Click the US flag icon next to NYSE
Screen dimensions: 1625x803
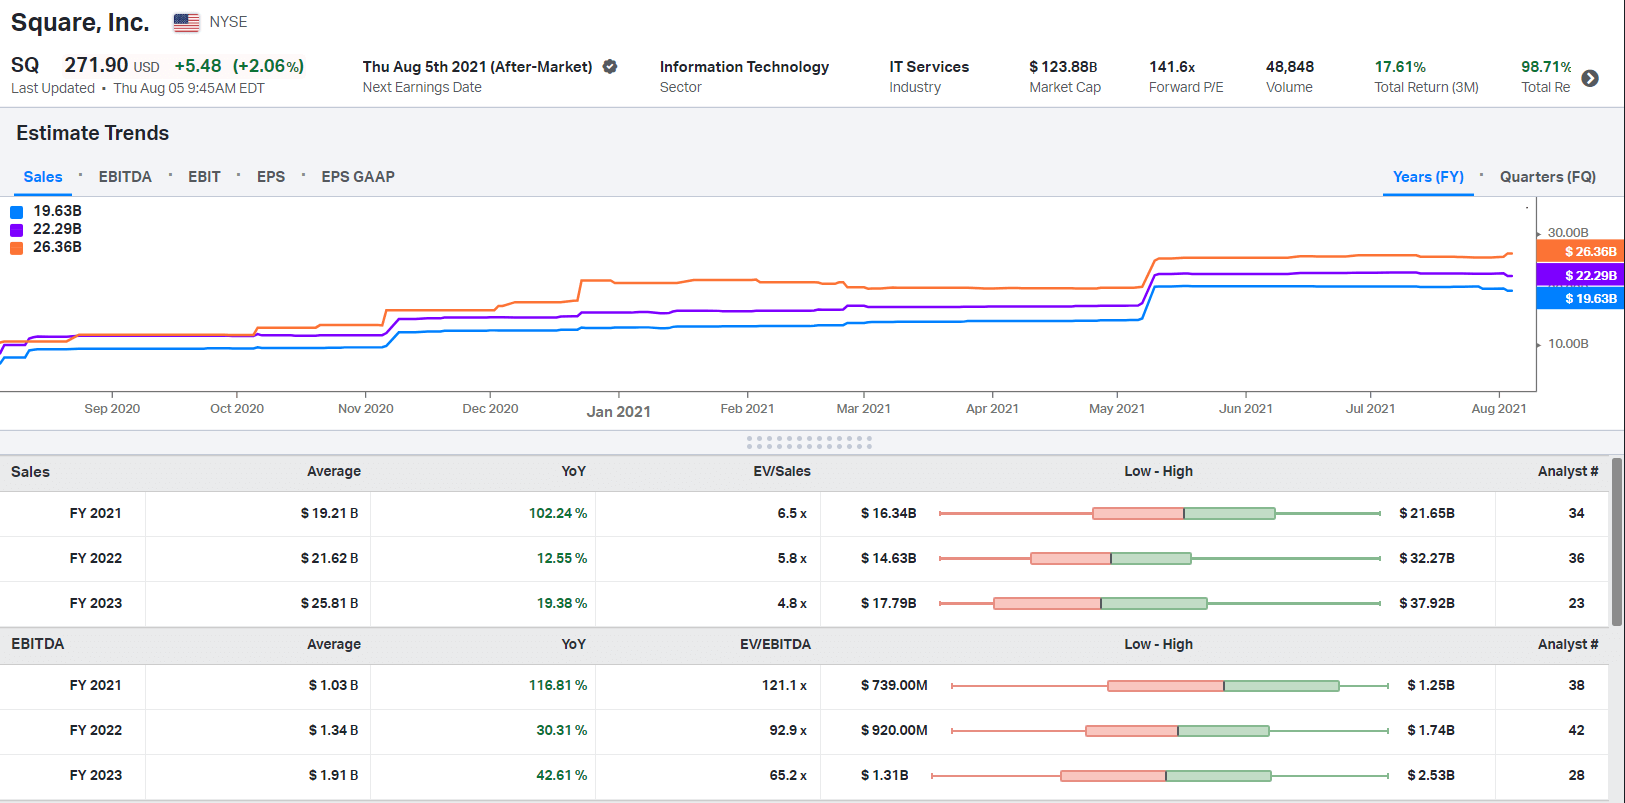point(186,22)
